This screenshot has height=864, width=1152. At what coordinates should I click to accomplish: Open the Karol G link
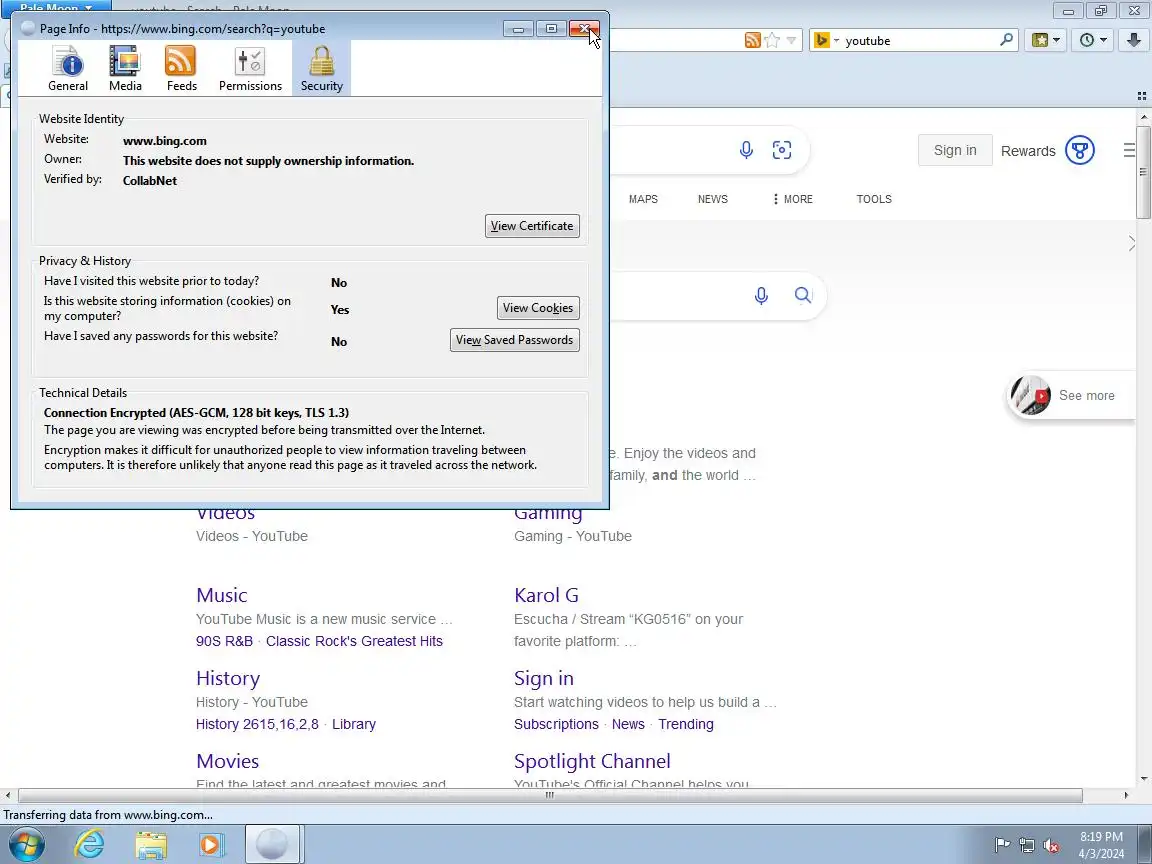[x=547, y=595]
